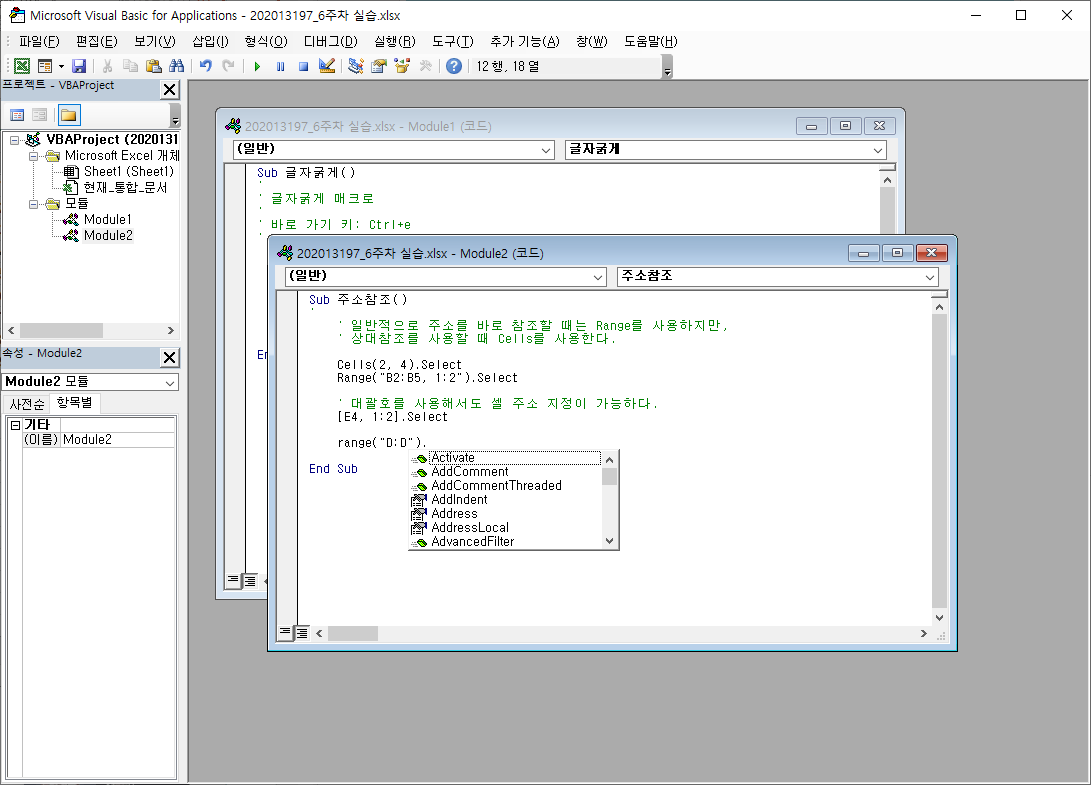Open the Properties Window icon
1091x785 pixels.
[379, 66]
